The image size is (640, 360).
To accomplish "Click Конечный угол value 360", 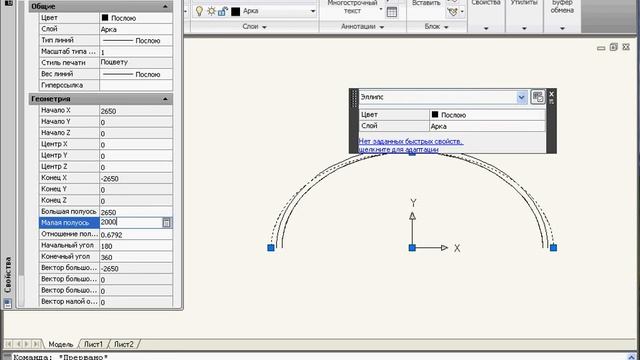I will (136, 257).
